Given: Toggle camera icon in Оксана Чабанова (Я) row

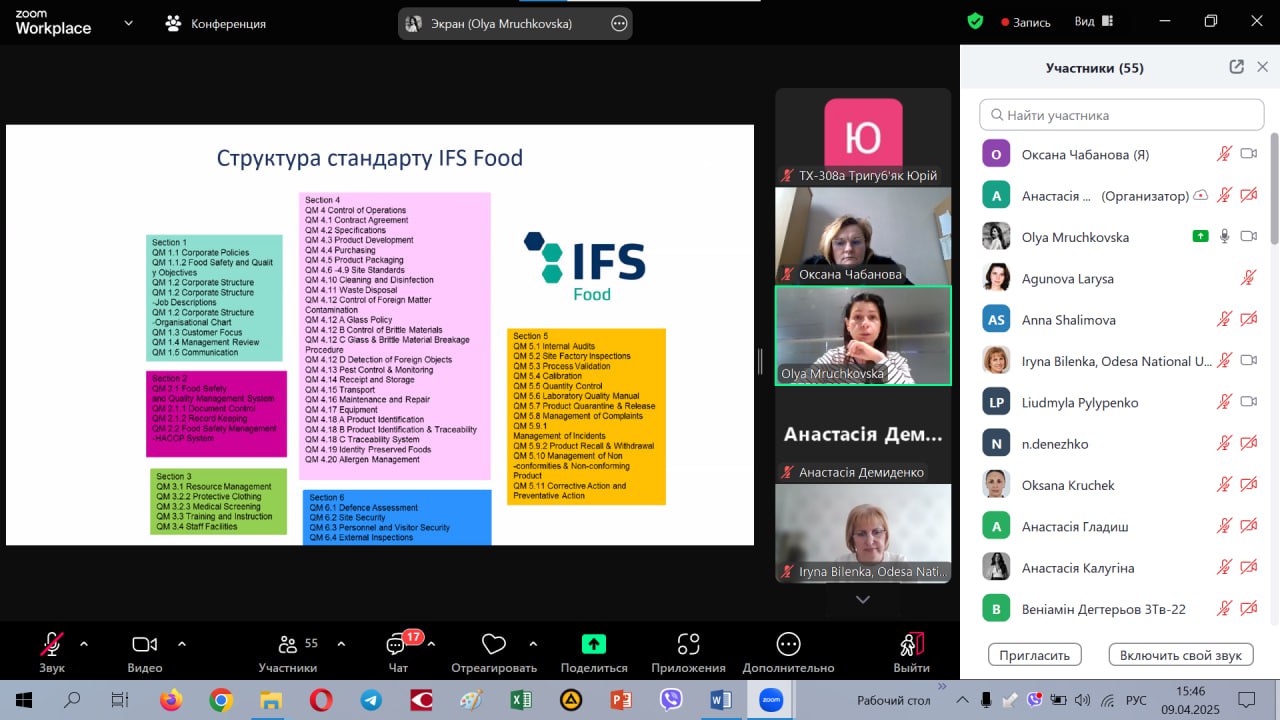Looking at the screenshot, I should click(1248, 154).
